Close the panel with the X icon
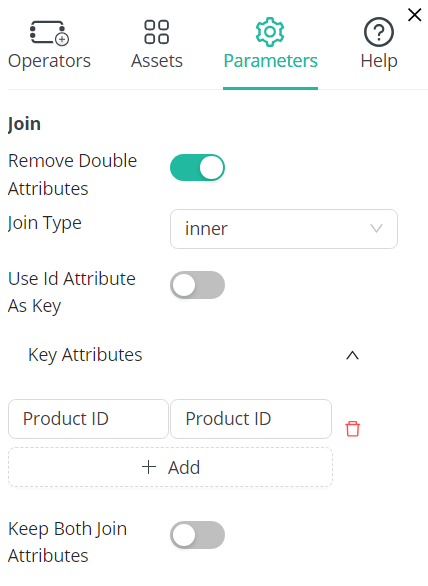Screen dimensions: 428x586 [x=415, y=15]
